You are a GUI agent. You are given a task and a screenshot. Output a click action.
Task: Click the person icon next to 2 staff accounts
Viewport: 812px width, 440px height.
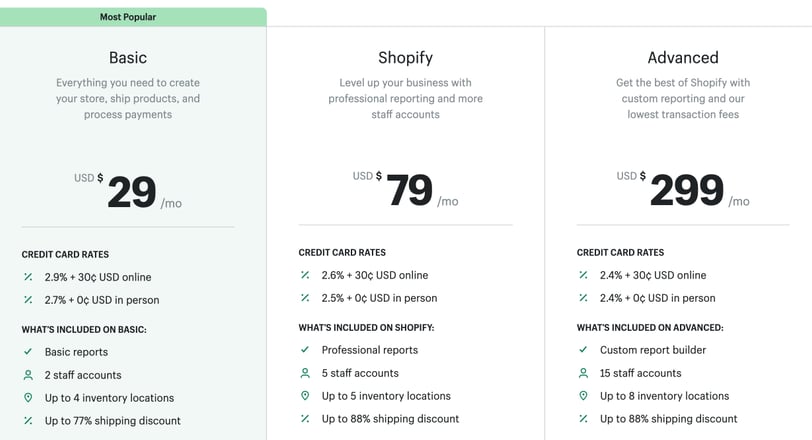click(28, 375)
